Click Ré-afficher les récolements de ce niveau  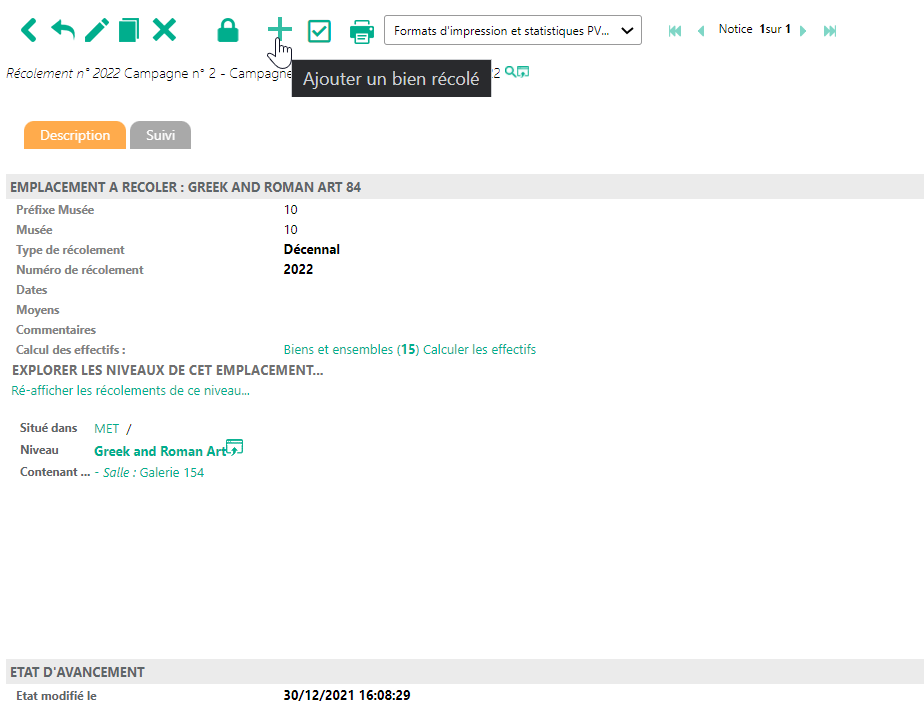[130, 391]
